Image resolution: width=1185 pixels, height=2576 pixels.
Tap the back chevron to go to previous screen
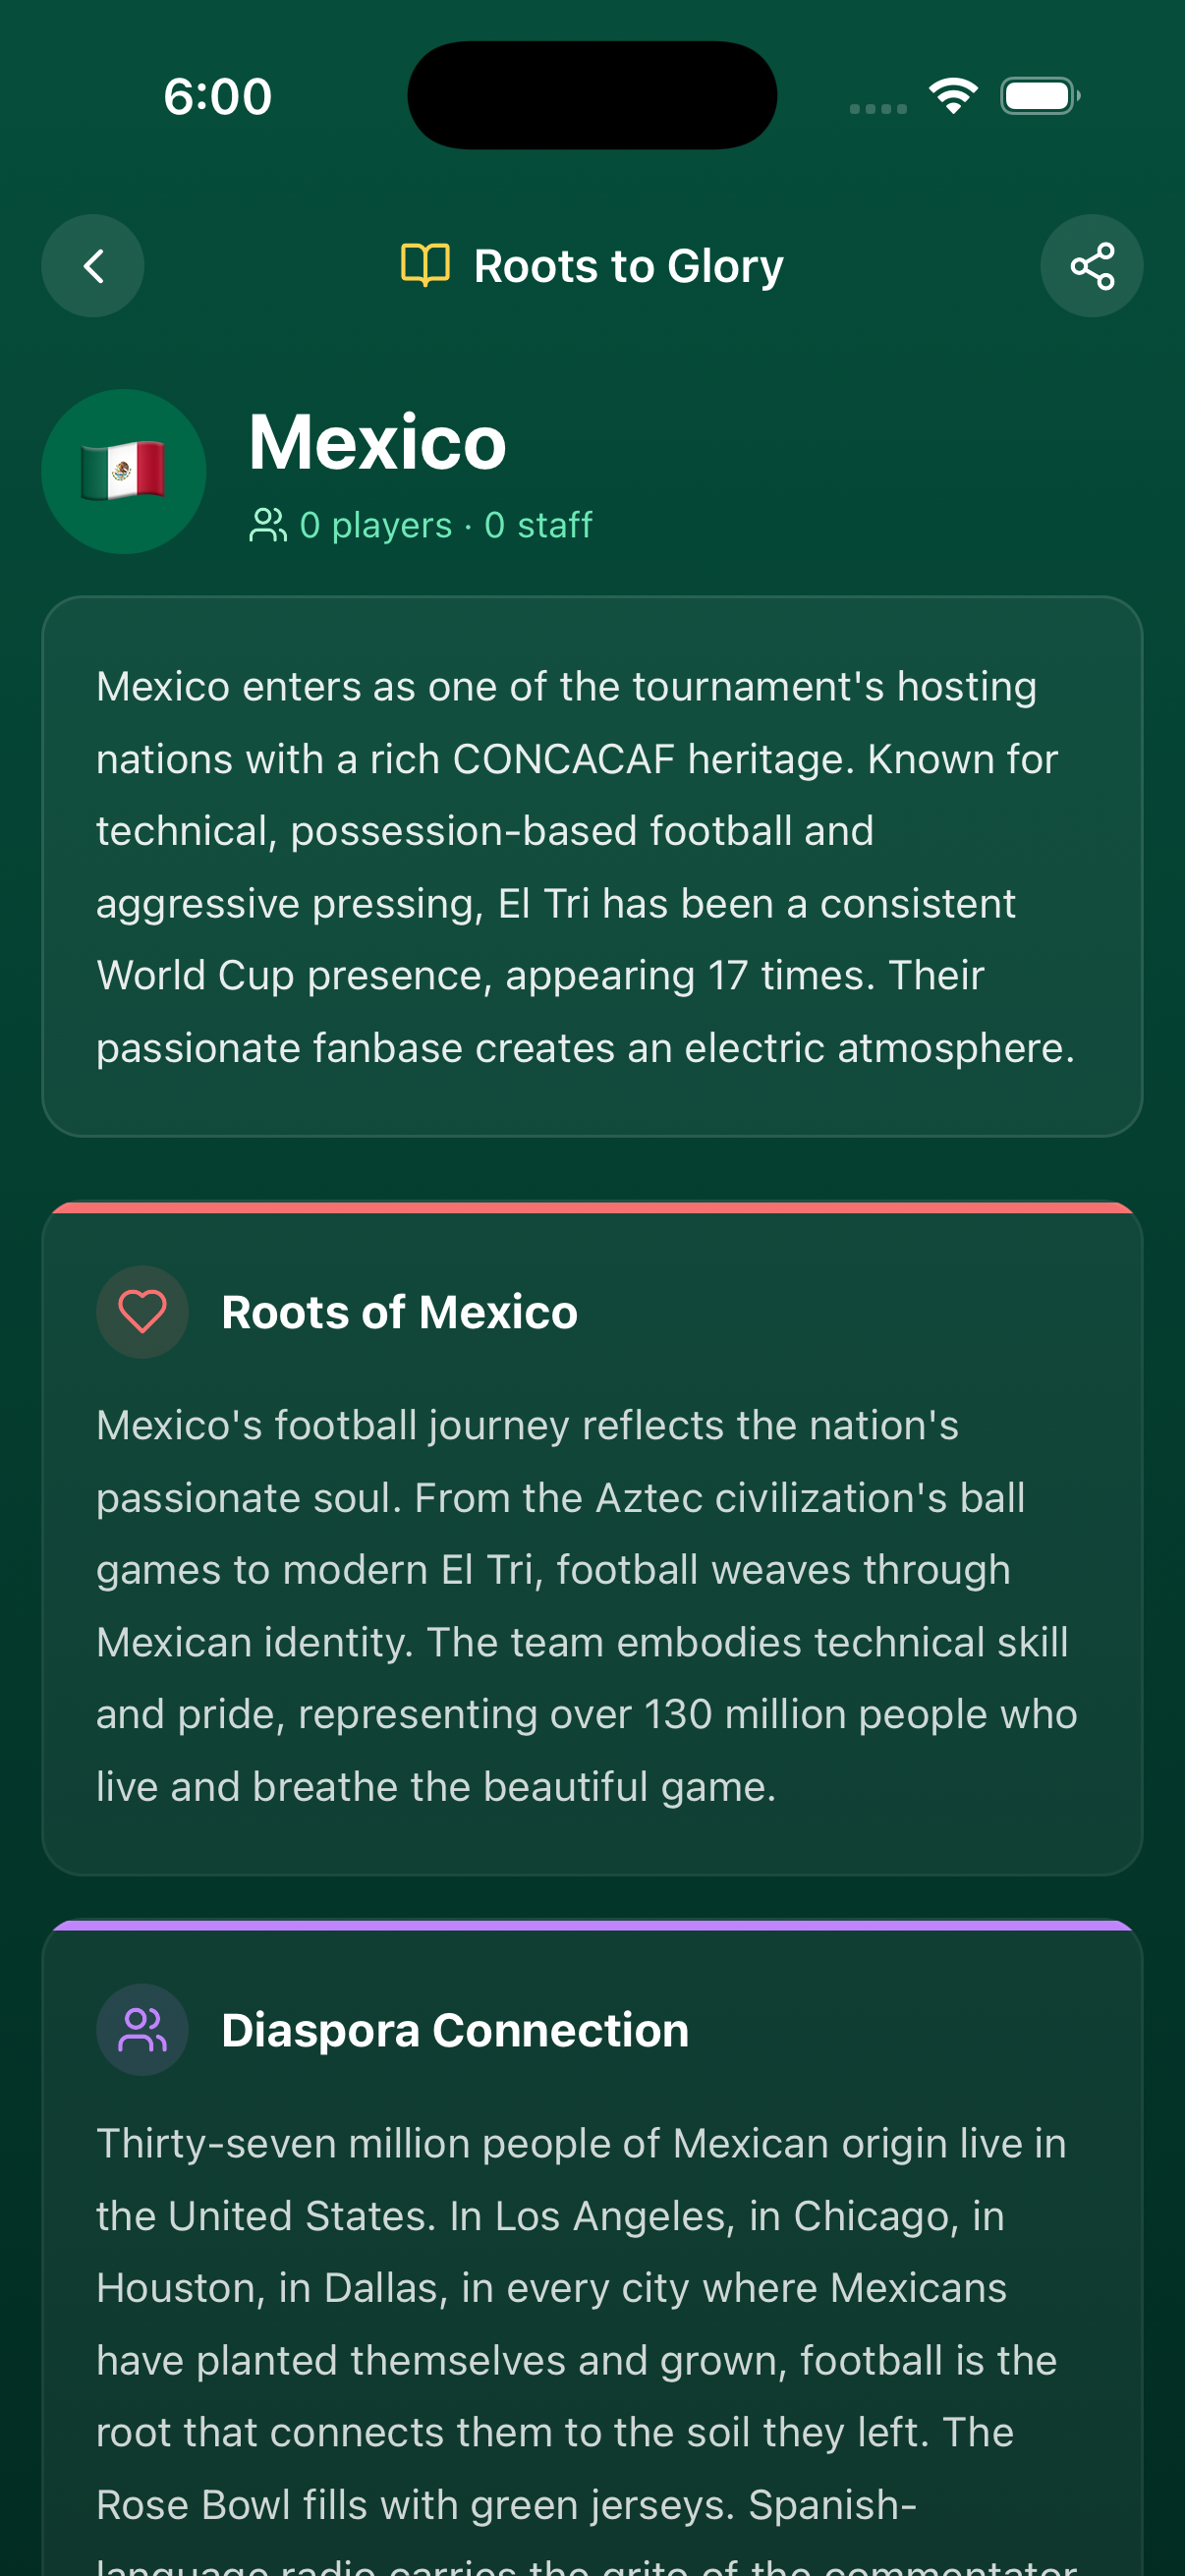point(92,265)
